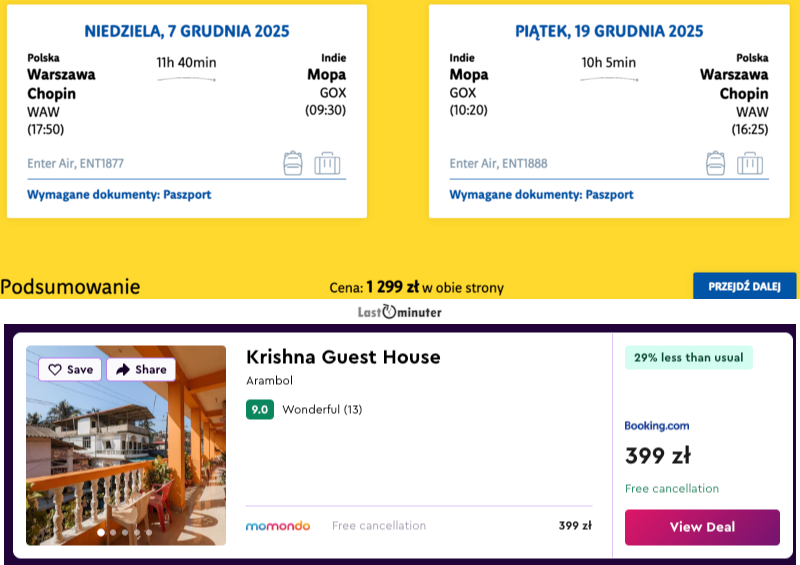This screenshot has width=800, height=565.
Task: Click the Wonderful (13) reviews text
Action: coord(322,409)
